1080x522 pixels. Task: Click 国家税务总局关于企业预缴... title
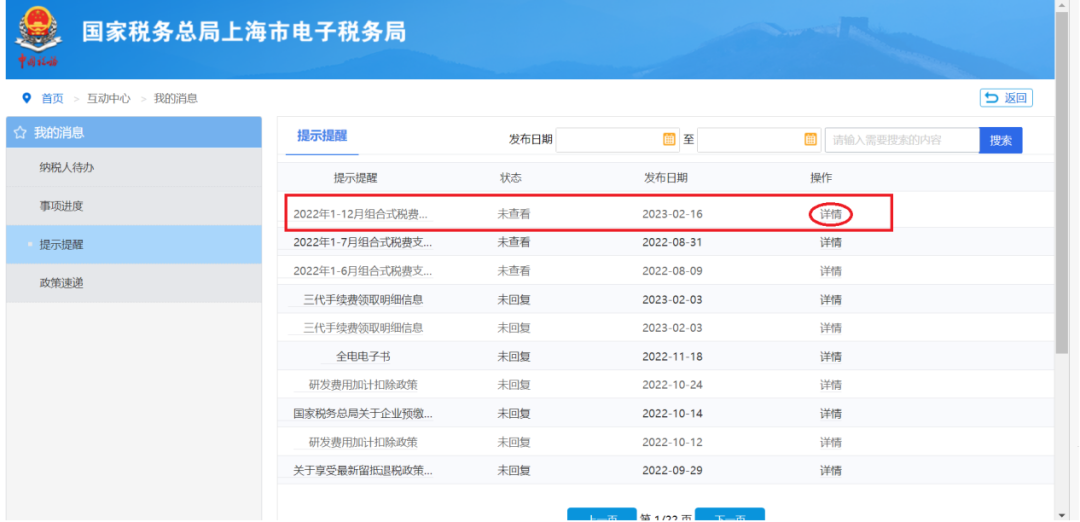[363, 414]
